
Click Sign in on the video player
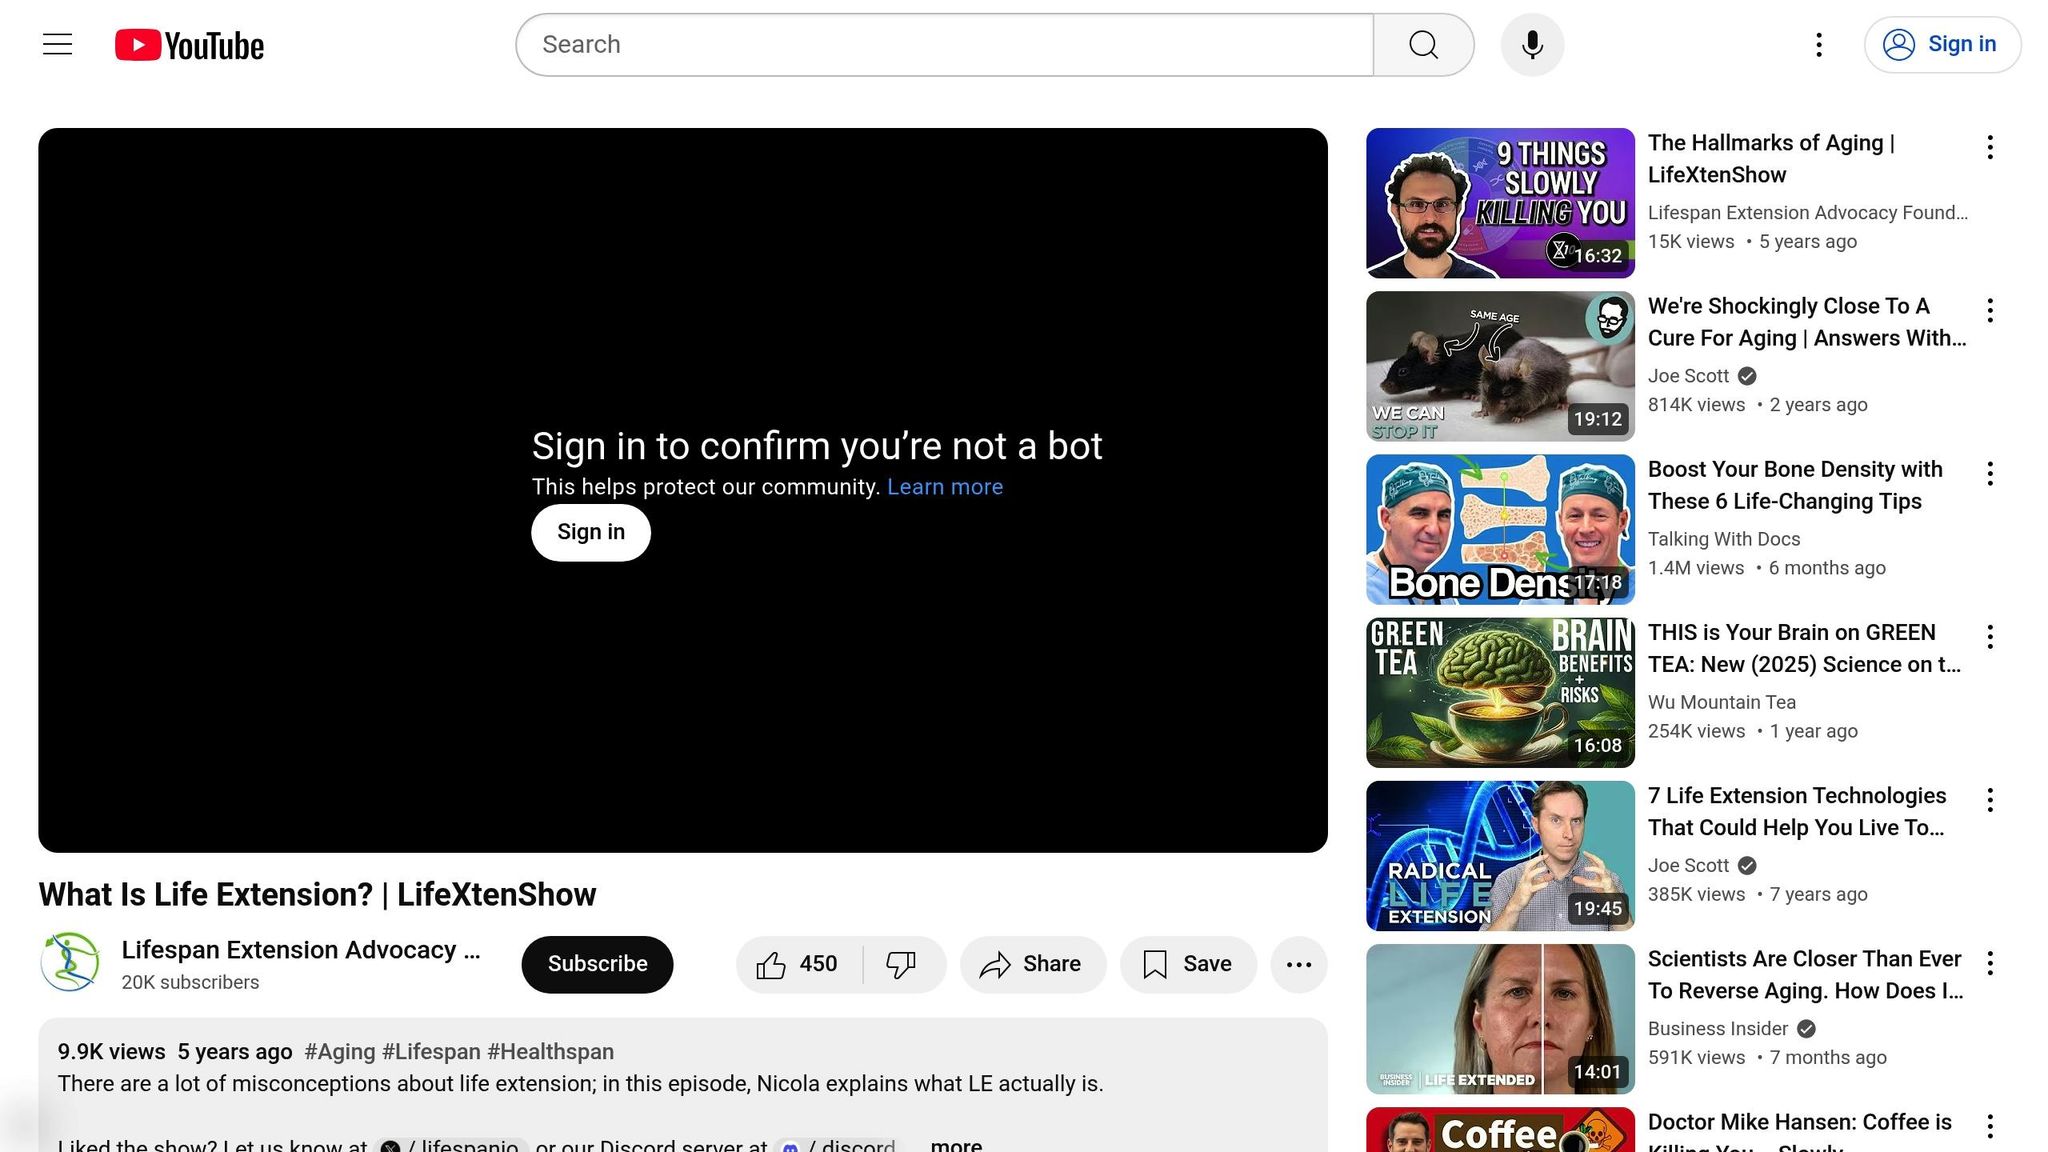pyautogui.click(x=591, y=533)
